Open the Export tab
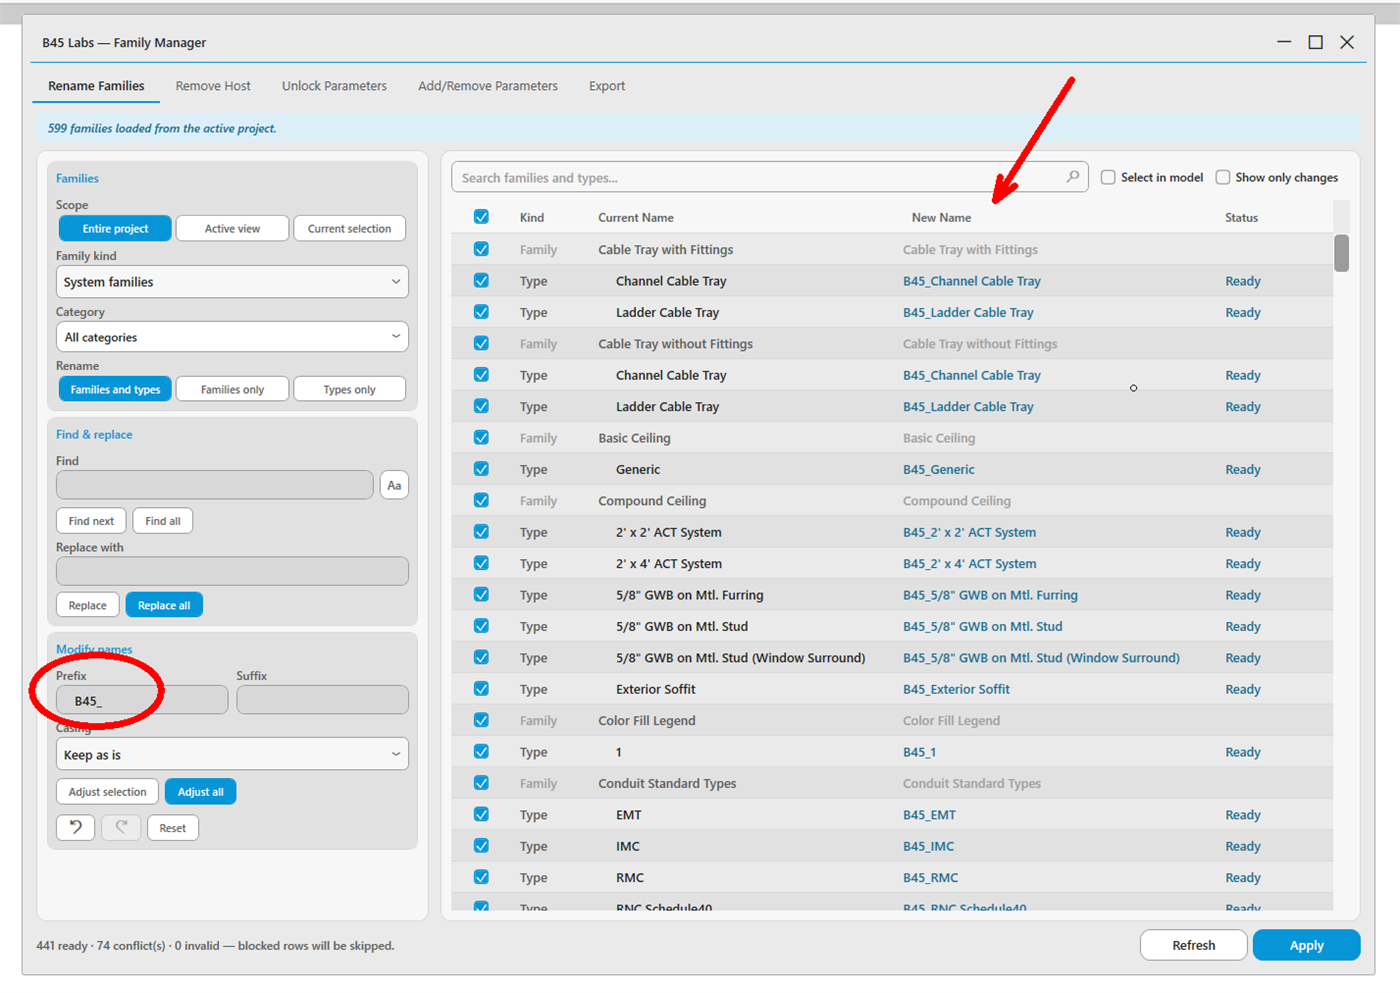Image resolution: width=1400 pixels, height=993 pixels. tap(607, 86)
